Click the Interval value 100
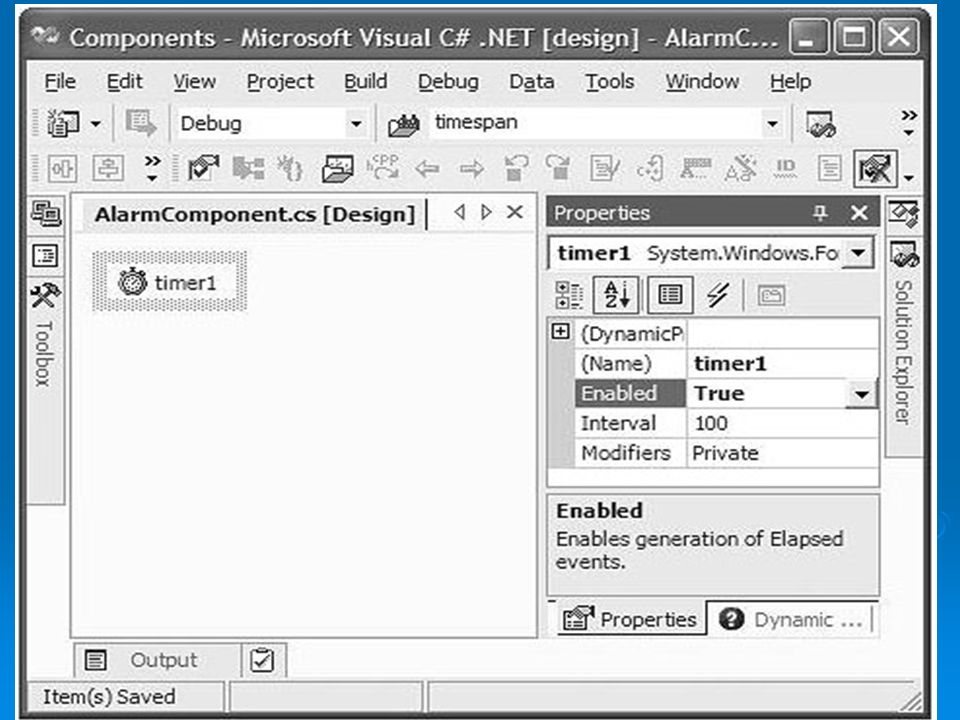Image resolution: width=960 pixels, height=720 pixels. 783,423
